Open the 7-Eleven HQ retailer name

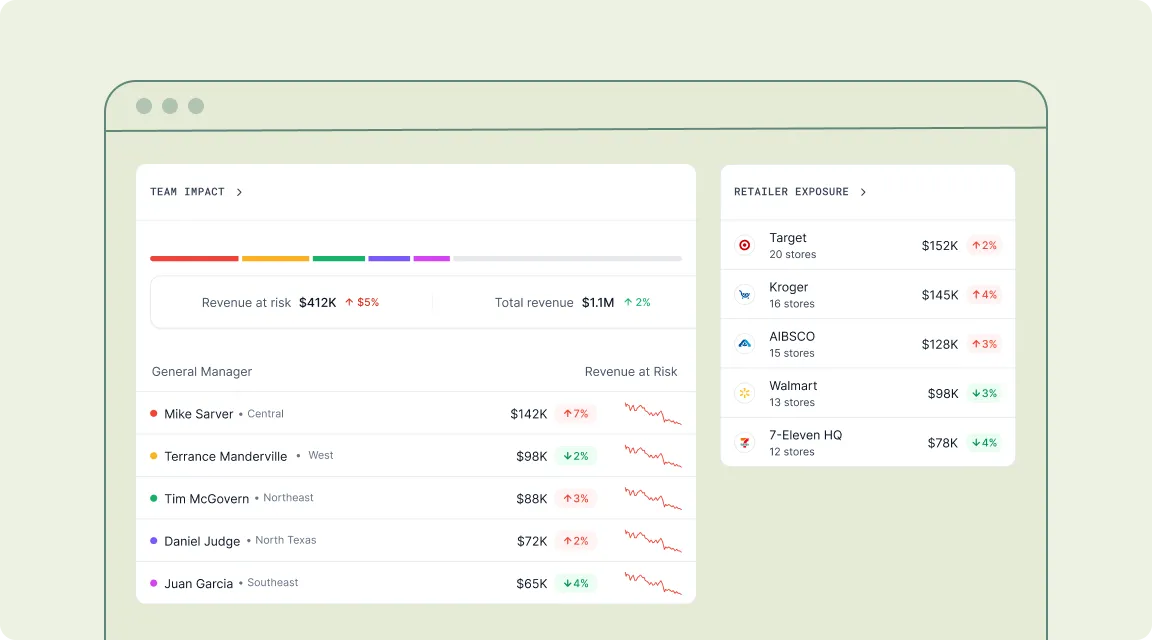click(x=805, y=435)
